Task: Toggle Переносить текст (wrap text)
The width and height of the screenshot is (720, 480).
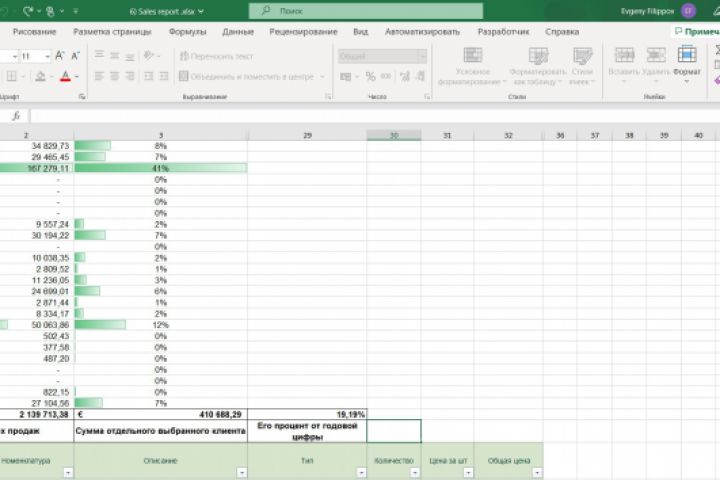Action: (216, 56)
